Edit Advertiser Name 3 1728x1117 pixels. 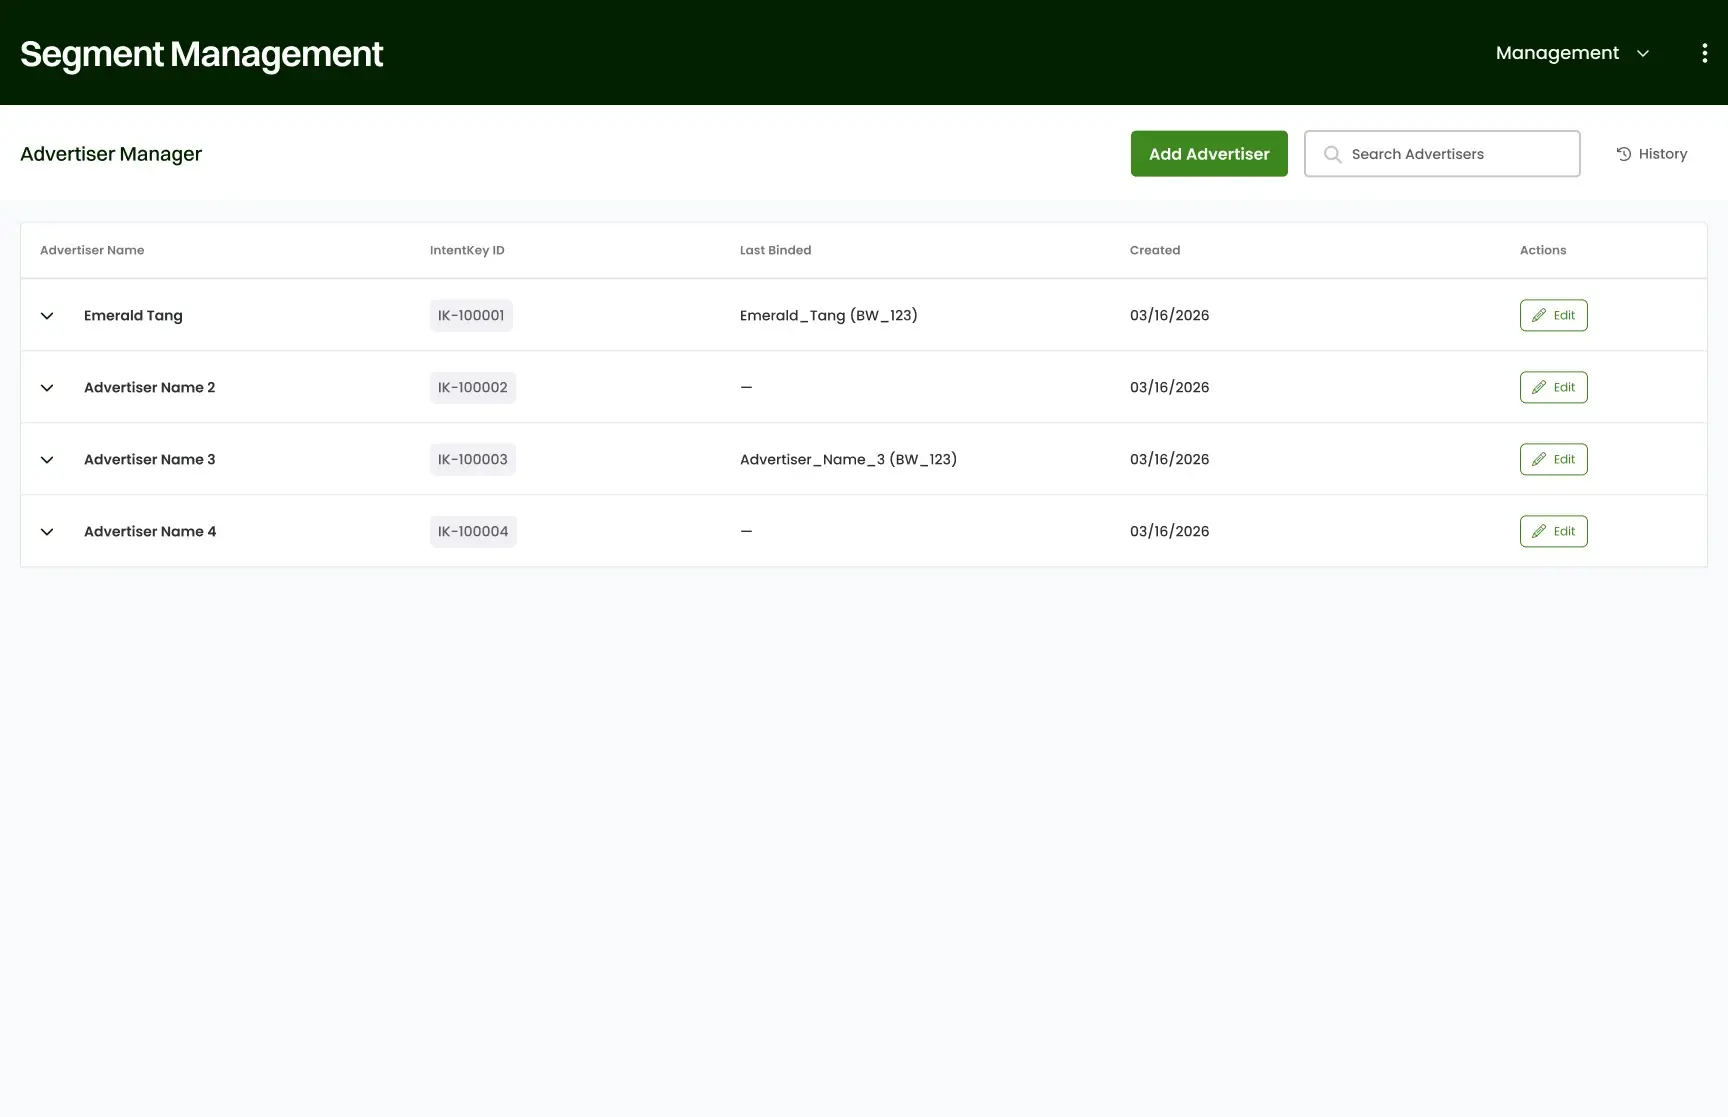pyautogui.click(x=1554, y=459)
